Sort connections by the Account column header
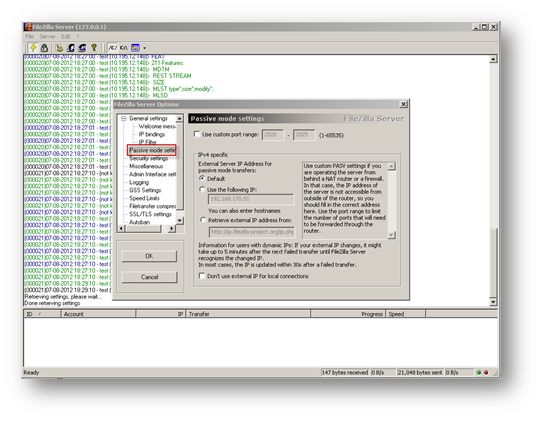The width and height of the screenshot is (543, 421). [x=98, y=314]
